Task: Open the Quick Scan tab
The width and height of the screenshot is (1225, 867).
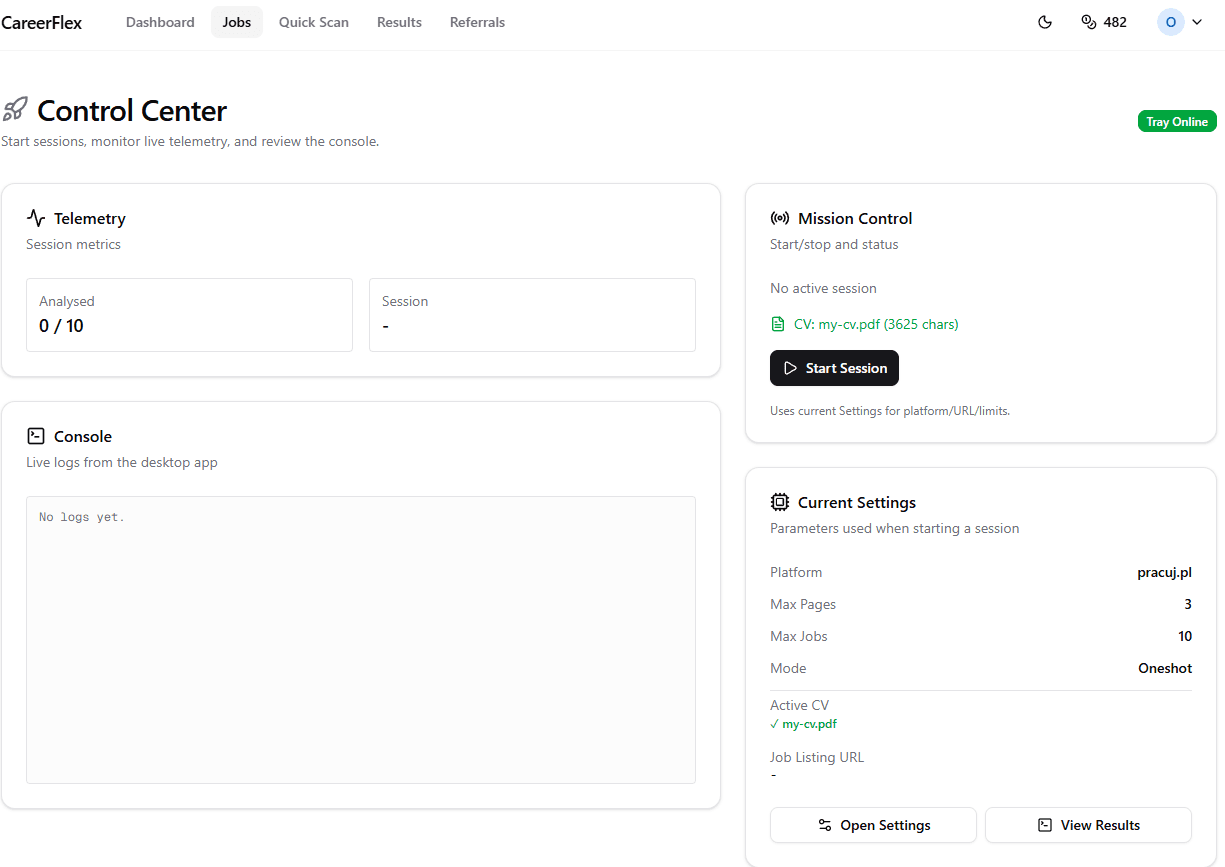Action: click(313, 21)
